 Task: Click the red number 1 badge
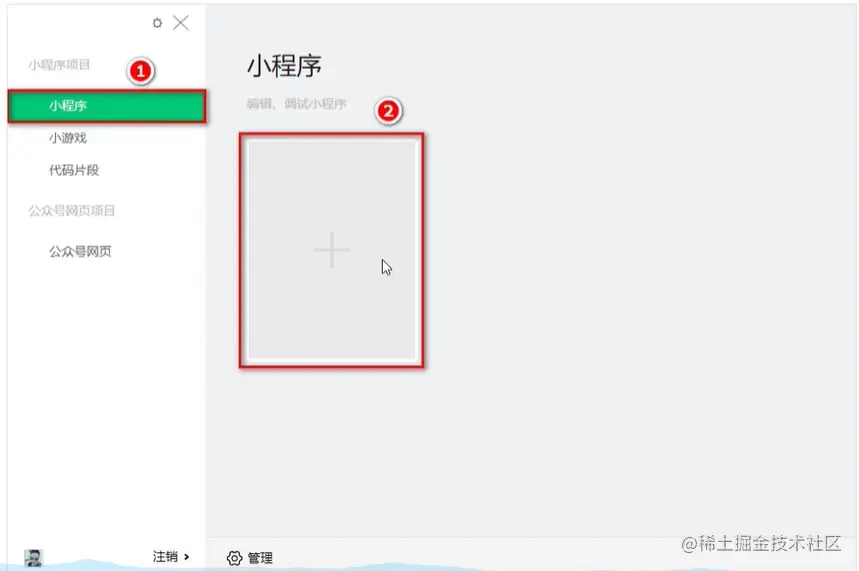point(140,71)
